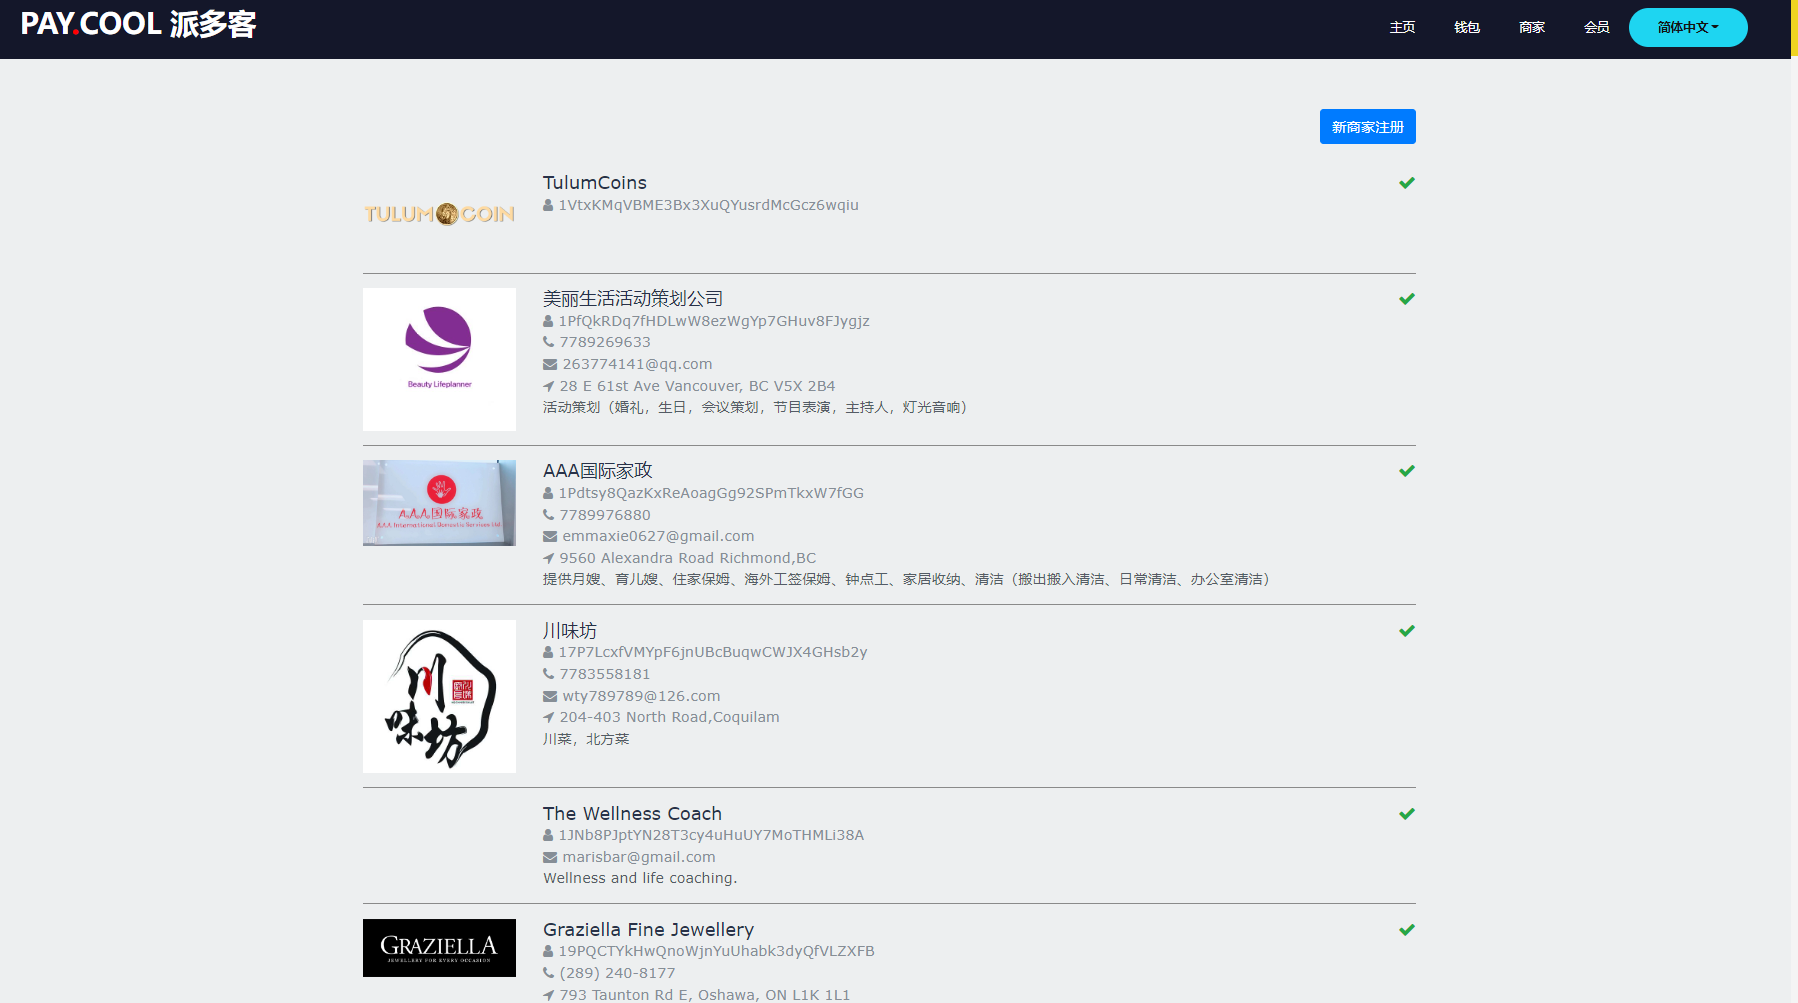Screen dimensions: 1798x1003
Task: Click user icon beside 1PfQkRDq7 address
Action: tap(548, 321)
